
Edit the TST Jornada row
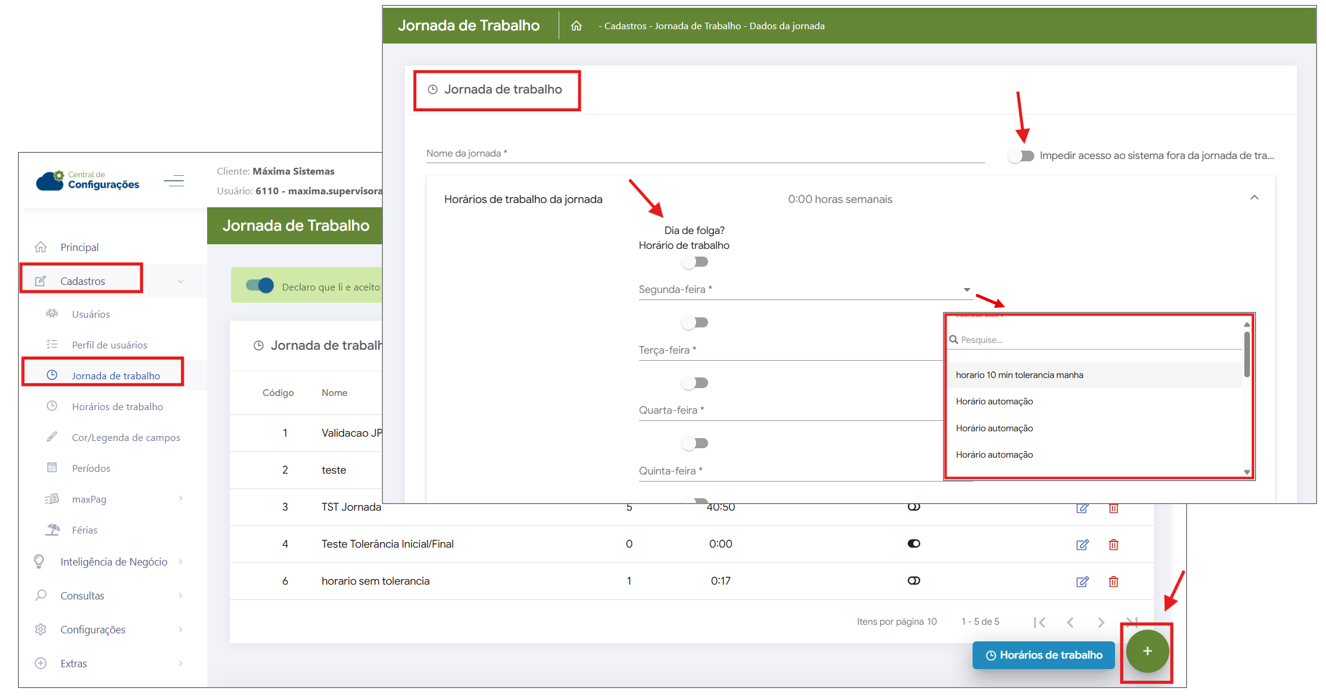pos(1082,508)
